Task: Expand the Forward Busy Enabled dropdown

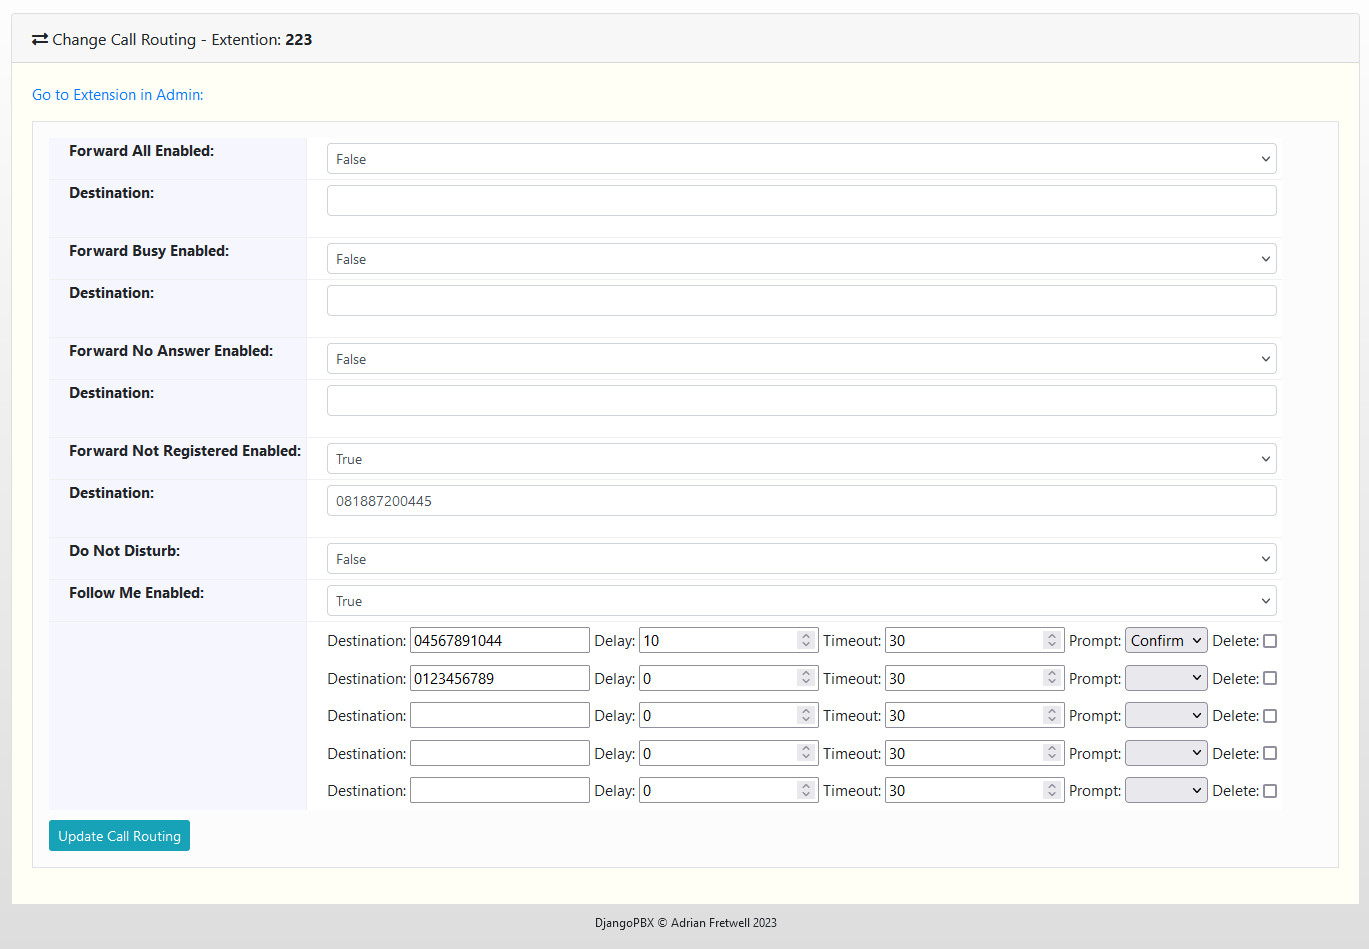Action: [x=801, y=259]
